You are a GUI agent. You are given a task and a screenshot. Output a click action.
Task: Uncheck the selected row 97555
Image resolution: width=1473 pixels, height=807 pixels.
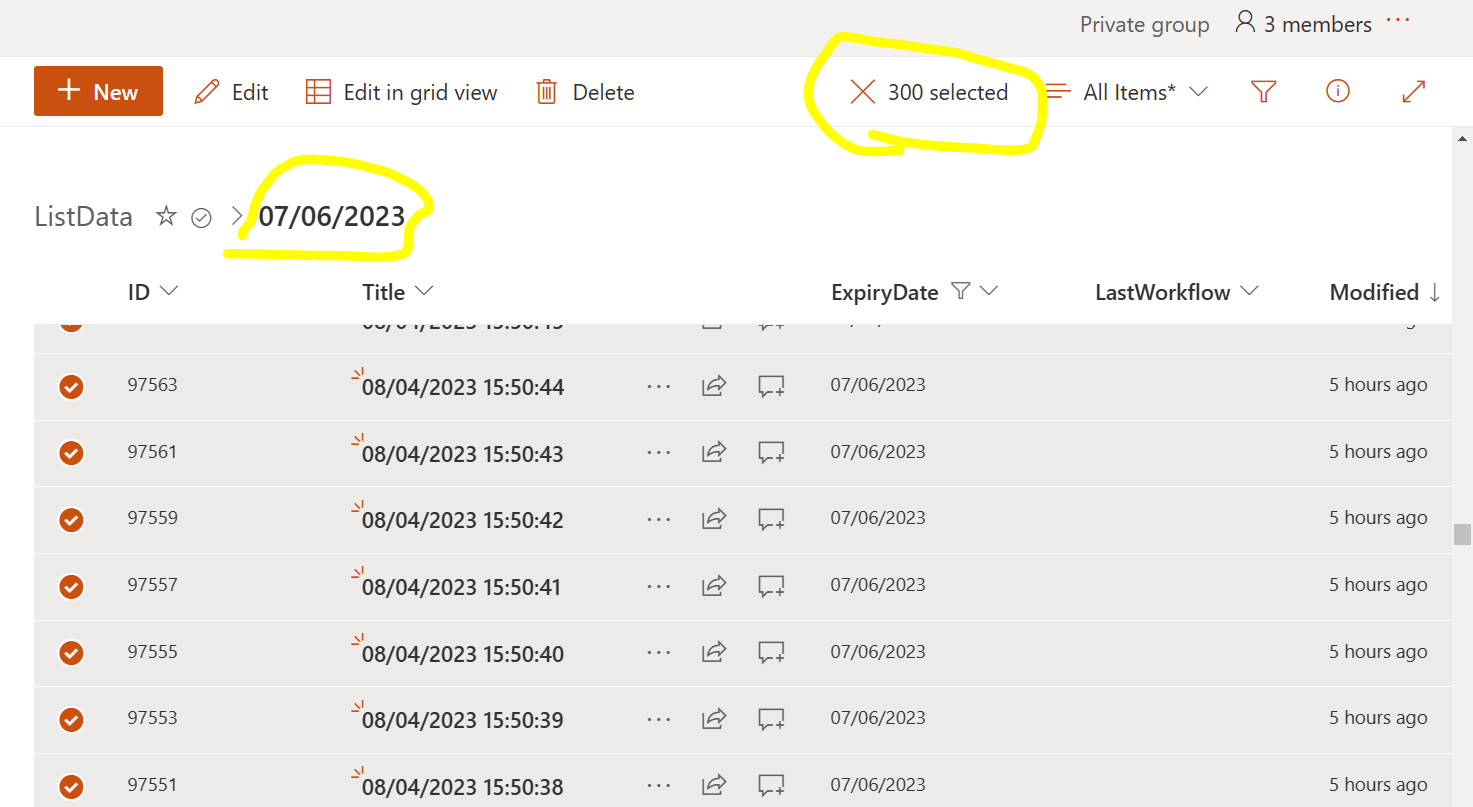pos(71,653)
